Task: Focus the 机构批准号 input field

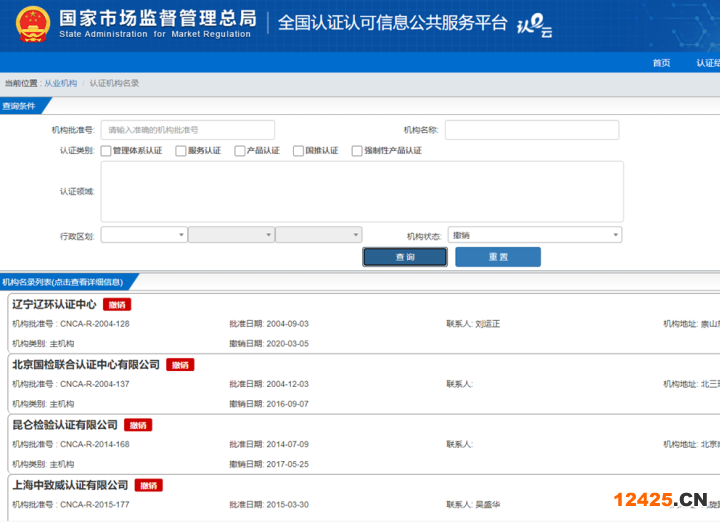Action: click(174, 130)
